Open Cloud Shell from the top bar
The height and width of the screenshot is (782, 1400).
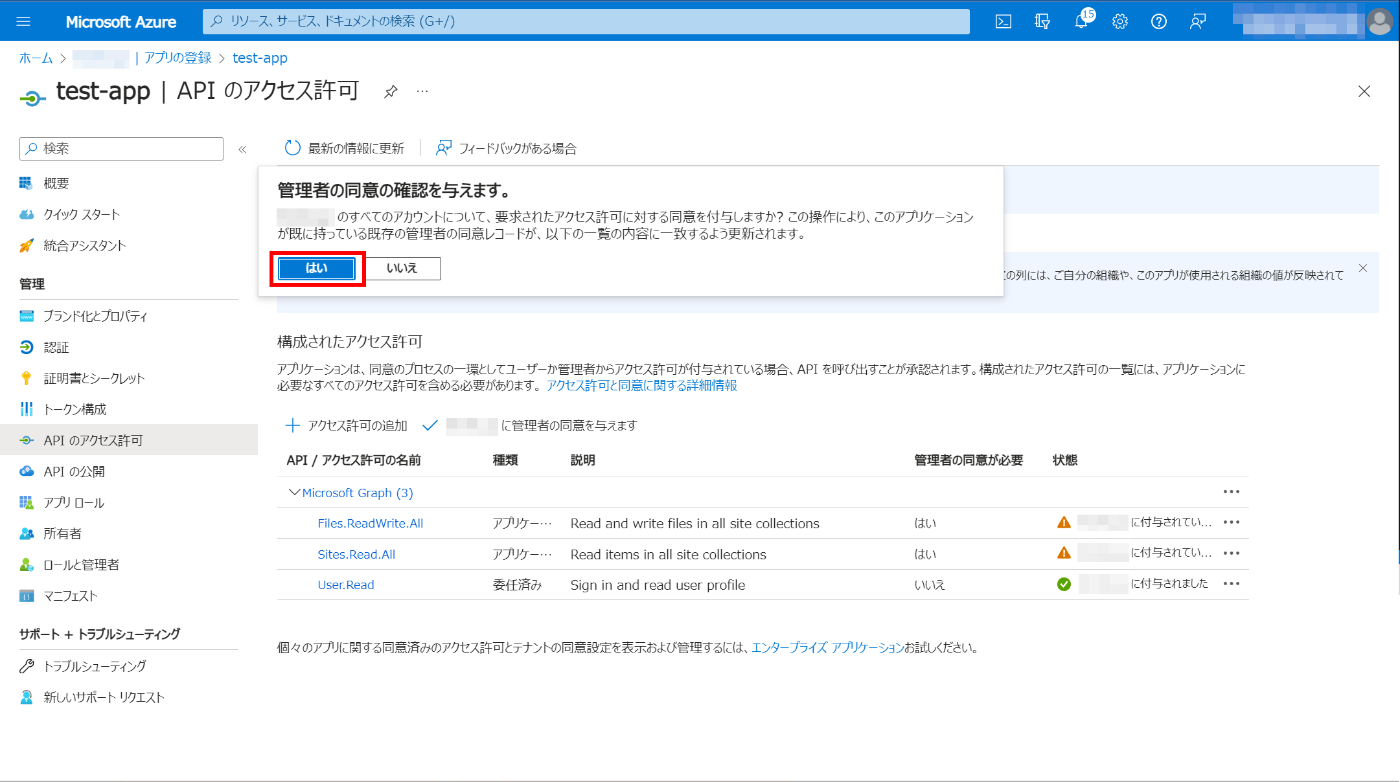tap(1004, 21)
